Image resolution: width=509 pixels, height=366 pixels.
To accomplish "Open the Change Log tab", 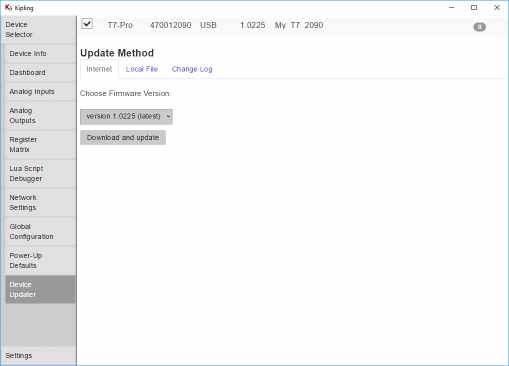I will 192,69.
